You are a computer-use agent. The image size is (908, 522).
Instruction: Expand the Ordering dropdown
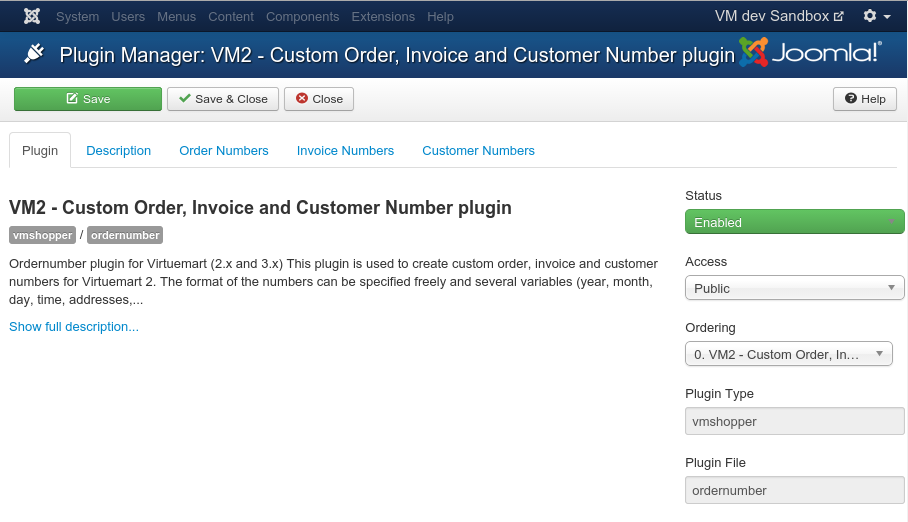788,354
